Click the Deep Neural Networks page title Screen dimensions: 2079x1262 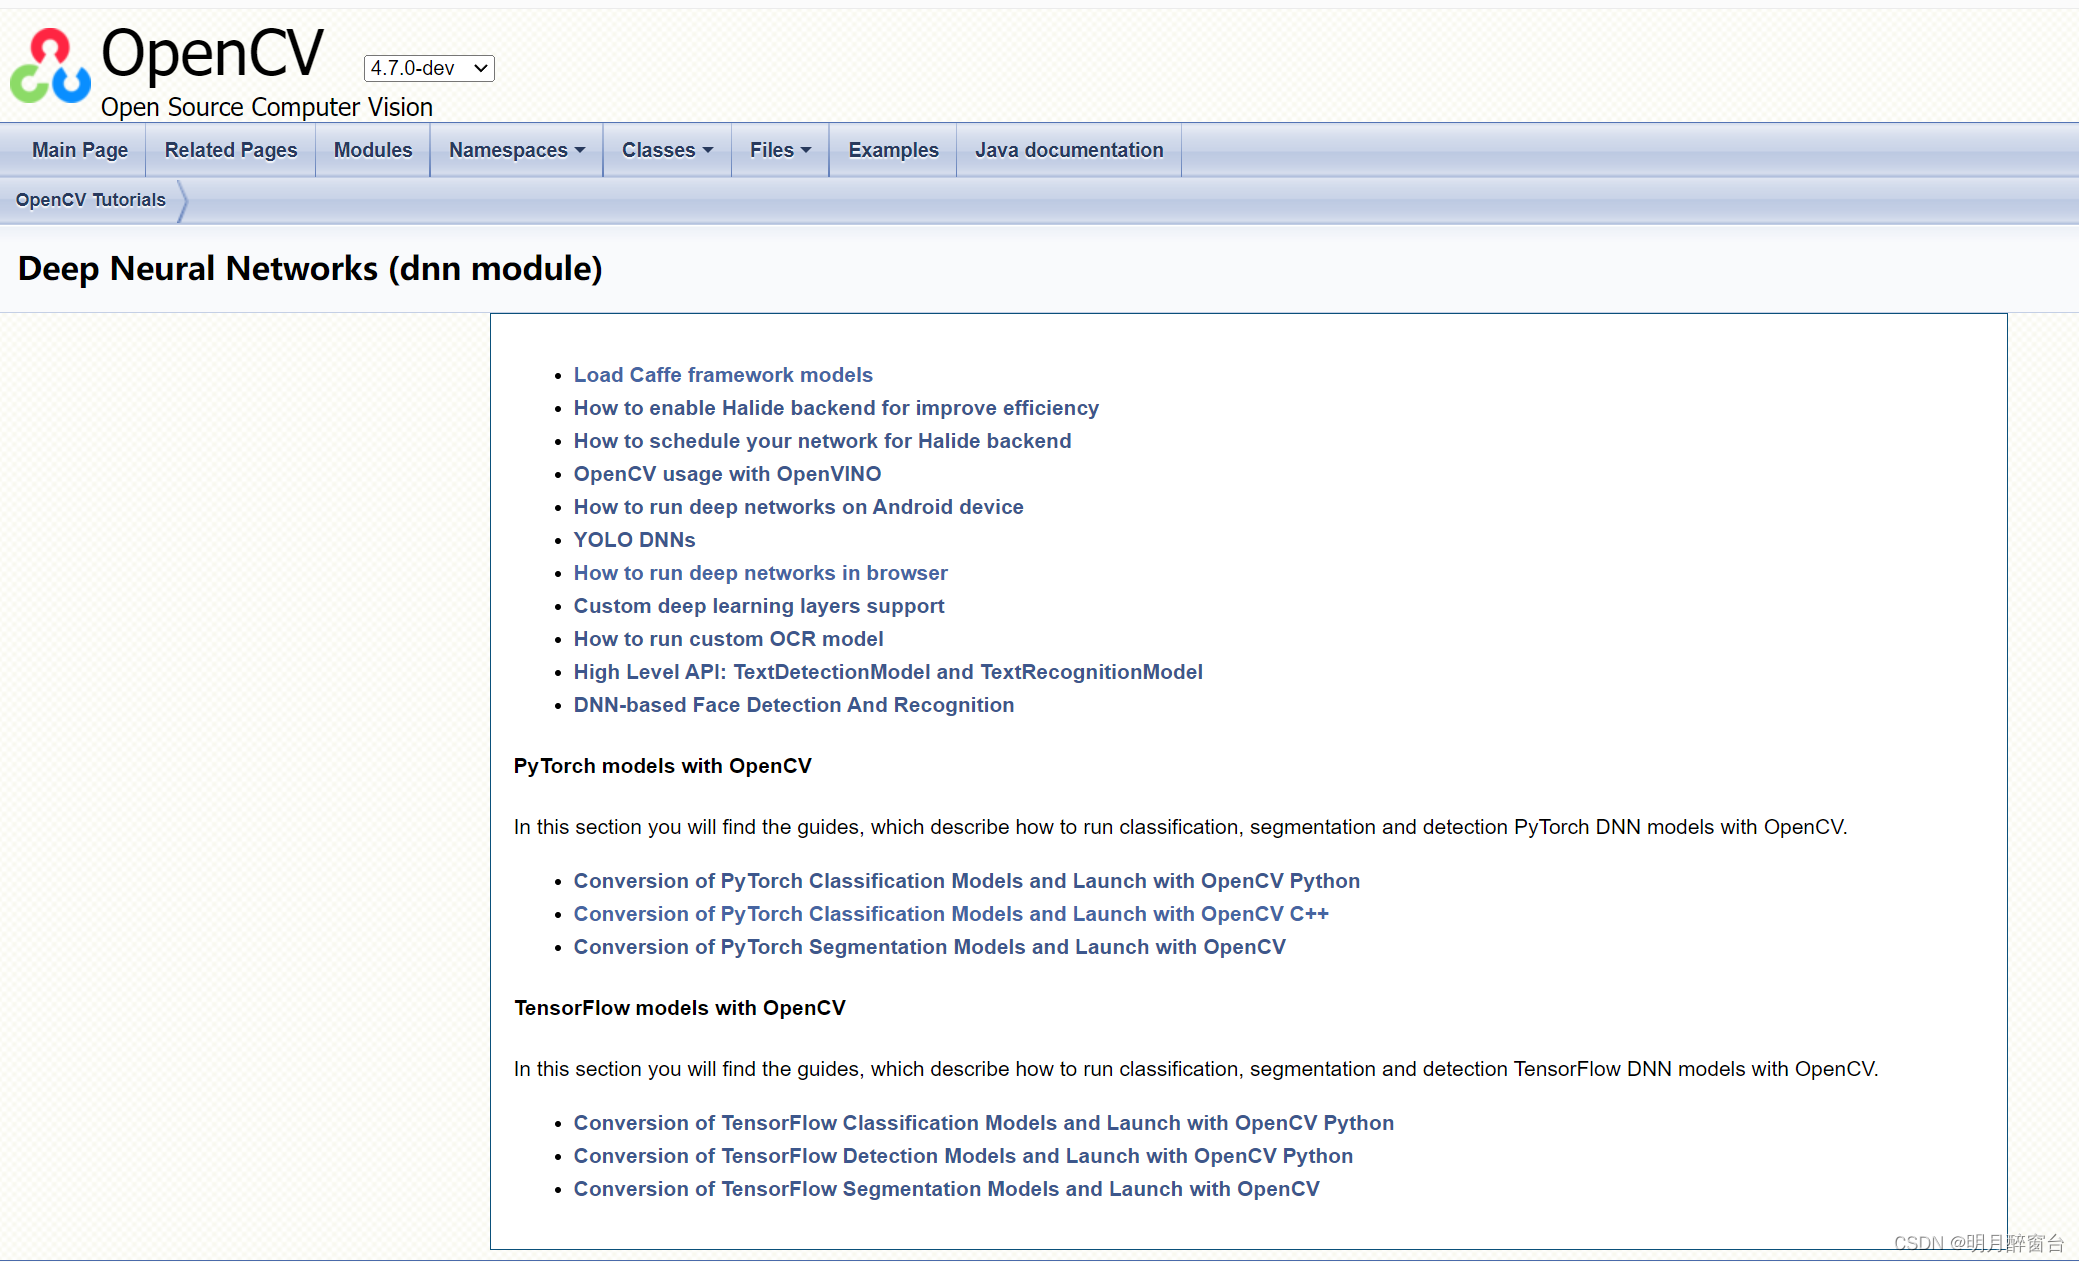310,269
